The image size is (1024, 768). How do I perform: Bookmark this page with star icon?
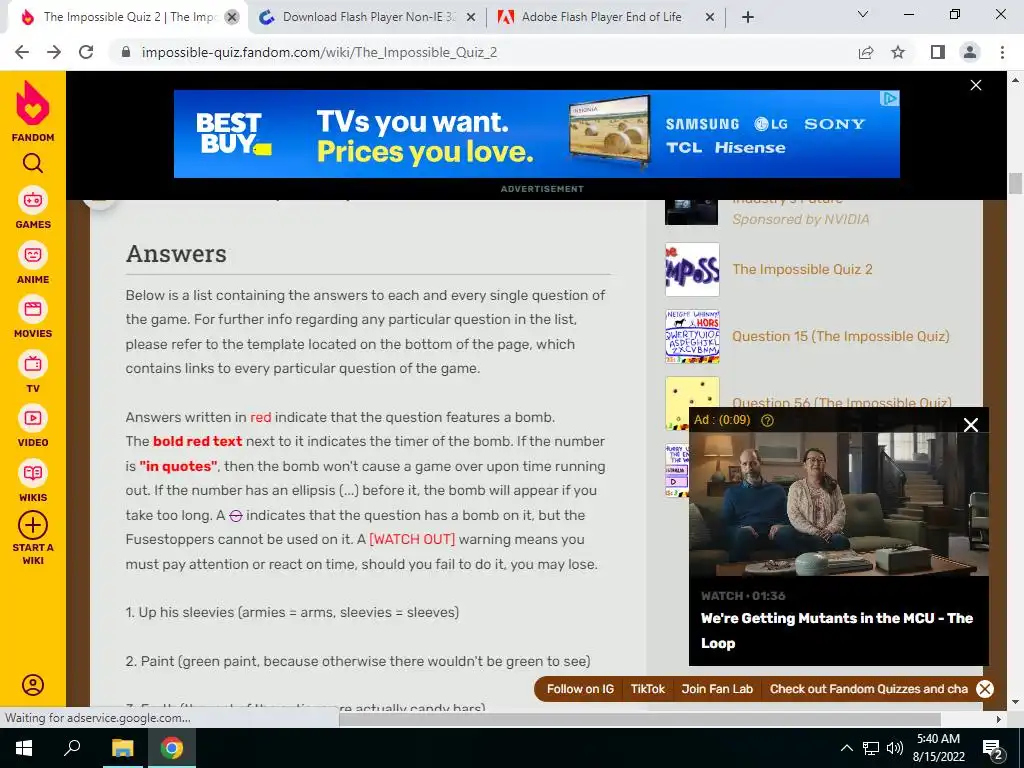click(899, 52)
